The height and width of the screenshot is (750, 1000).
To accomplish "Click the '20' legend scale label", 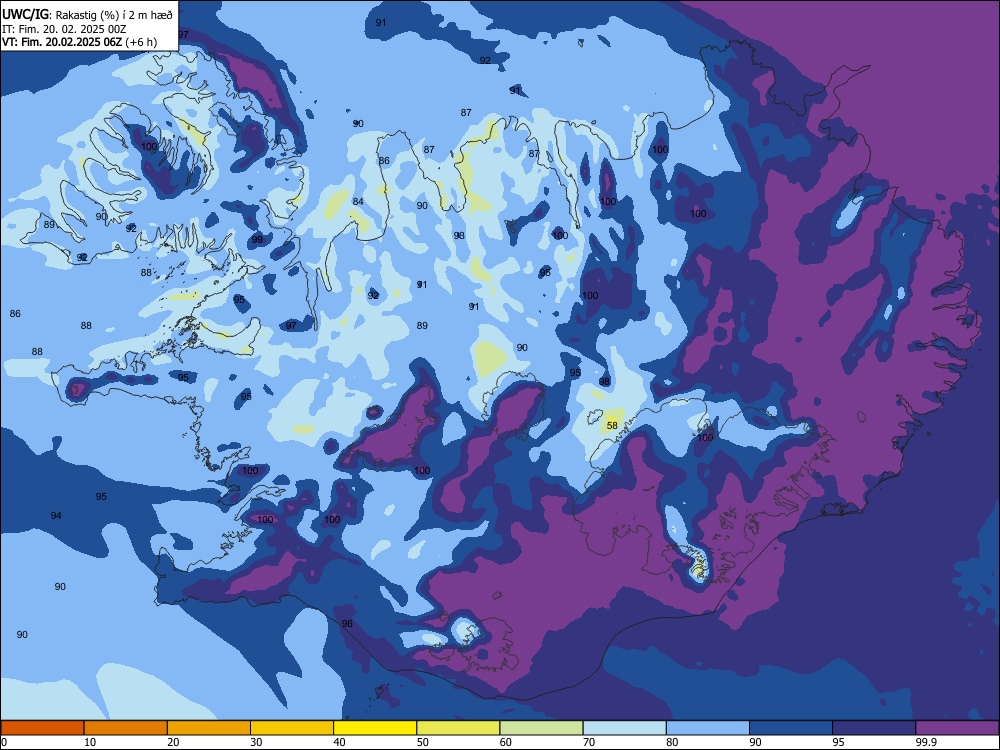I will pyautogui.click(x=173, y=742).
